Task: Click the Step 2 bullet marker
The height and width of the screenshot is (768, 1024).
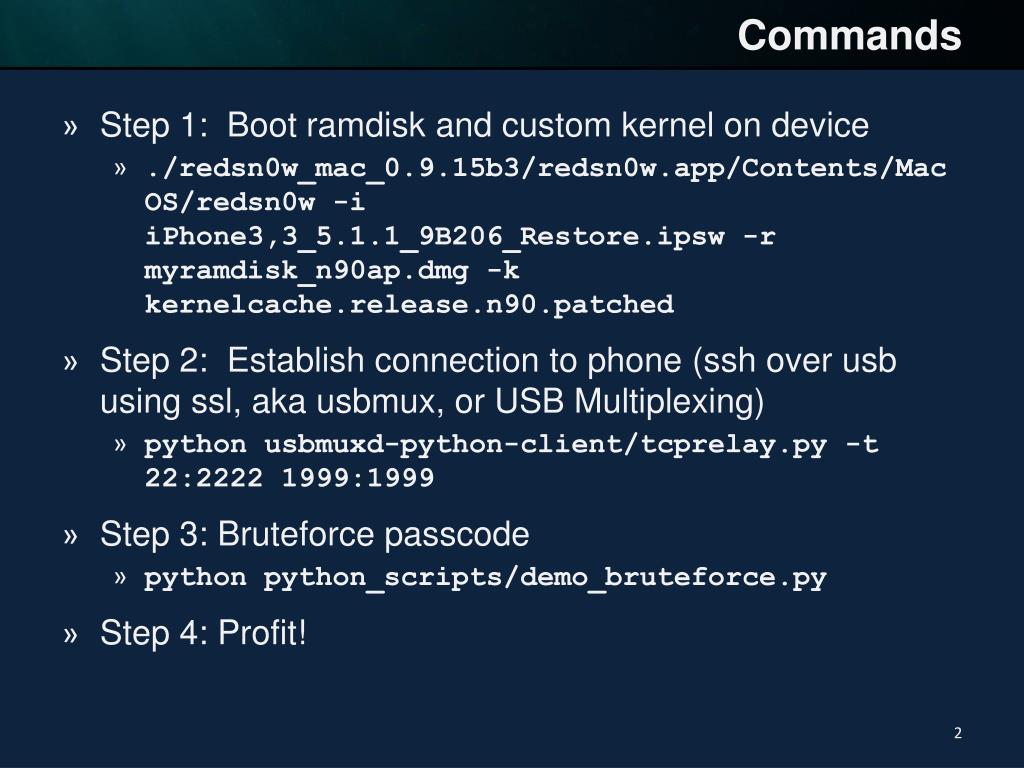Action: click(x=71, y=362)
